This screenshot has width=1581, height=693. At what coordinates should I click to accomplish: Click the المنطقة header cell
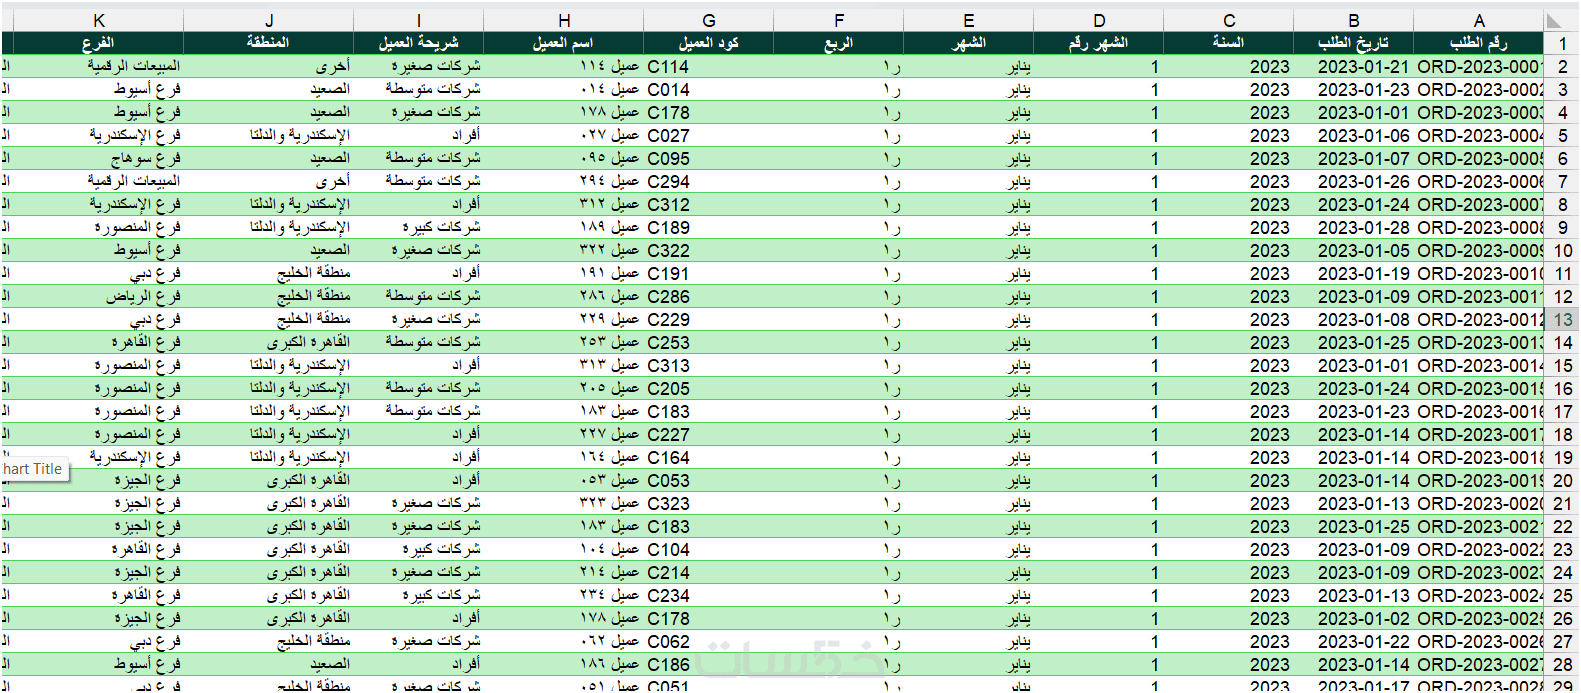tap(268, 43)
